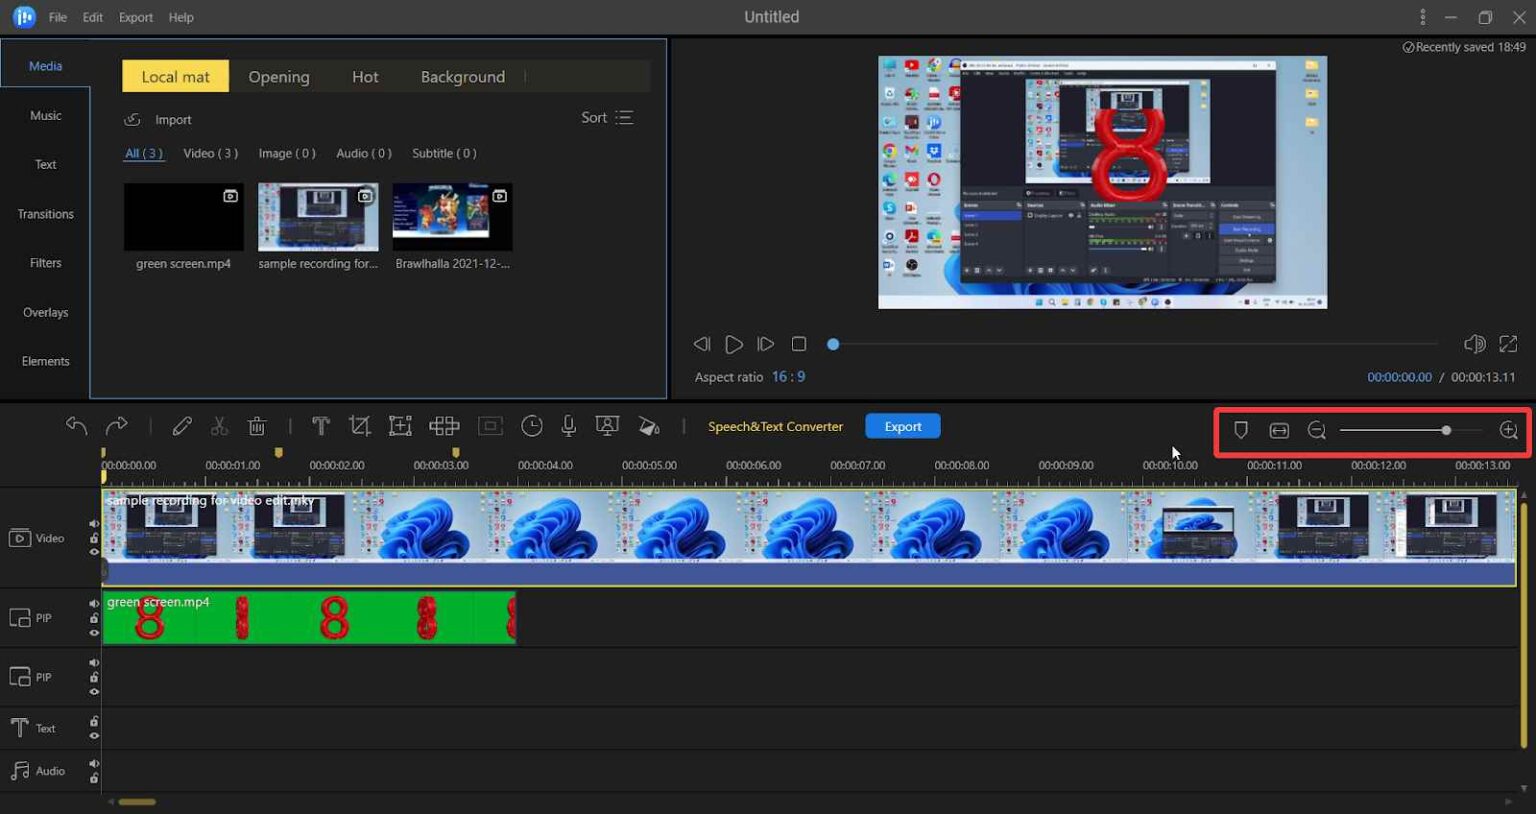Open the Edit menu
The width and height of the screenshot is (1536, 814).
(x=93, y=17)
